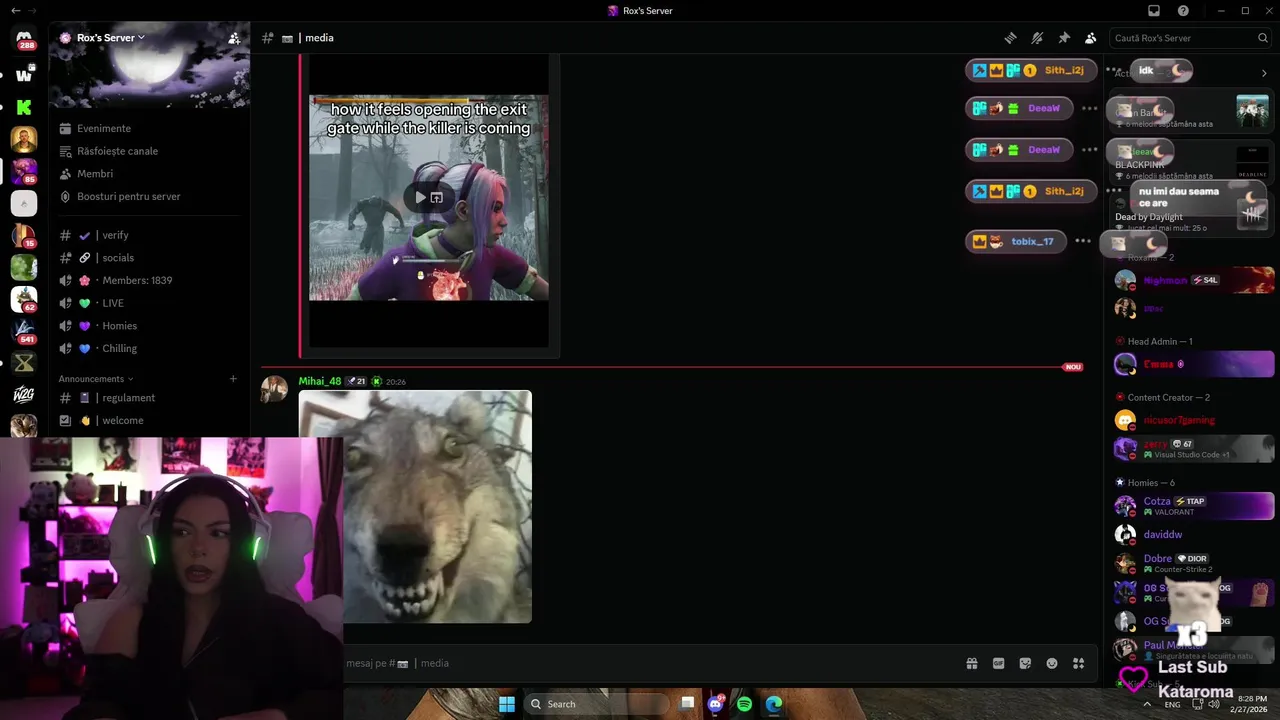This screenshot has height=720, width=1280.
Task: Click the tobix_17 name tag
Action: (1016, 241)
